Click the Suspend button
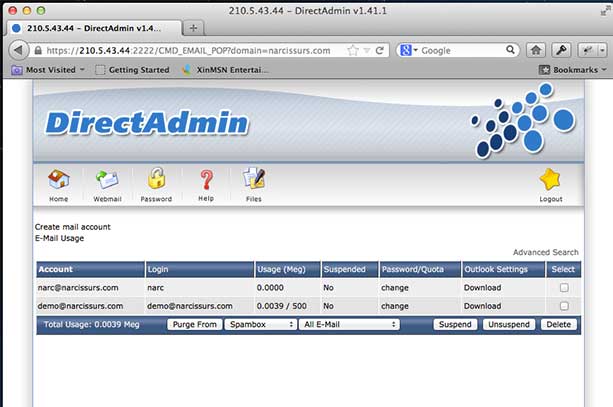 pos(455,325)
